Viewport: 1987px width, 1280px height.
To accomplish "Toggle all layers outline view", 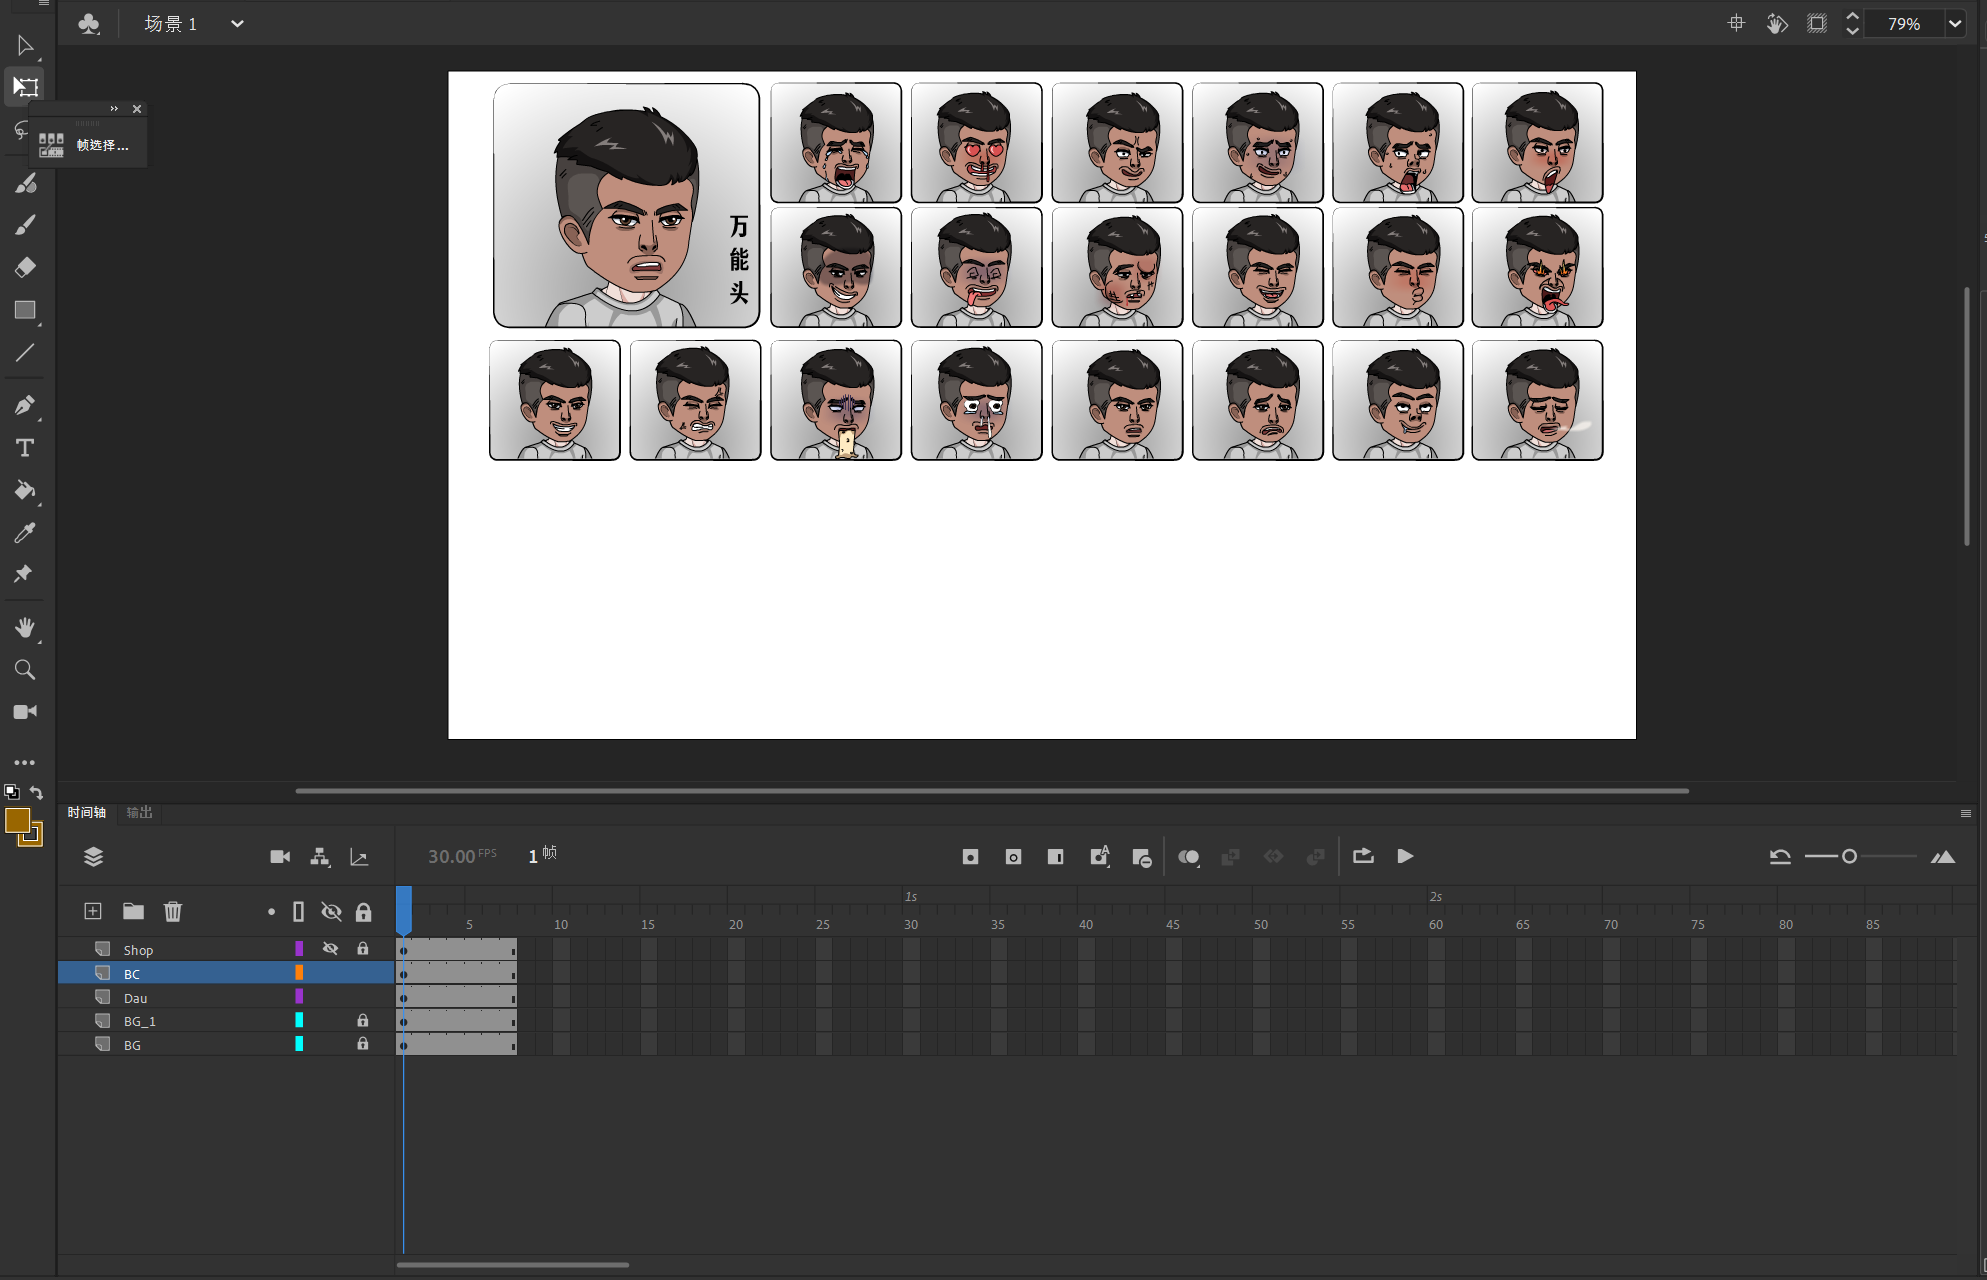I will coord(298,911).
